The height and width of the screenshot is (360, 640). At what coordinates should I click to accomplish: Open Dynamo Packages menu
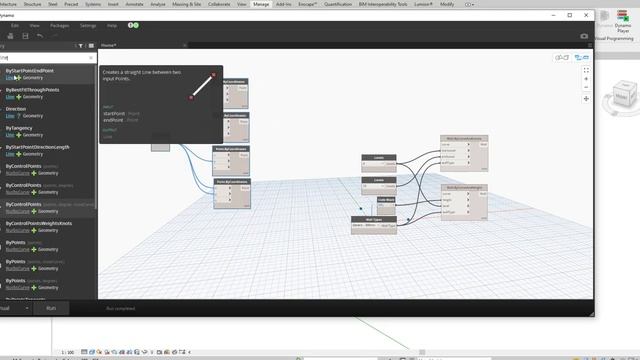(x=60, y=25)
